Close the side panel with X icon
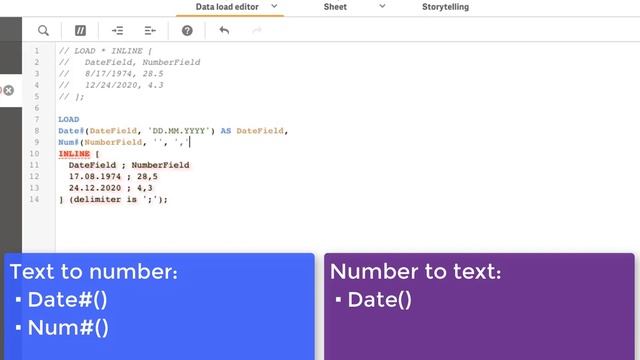Screen dimensions: 640x360 point(8,90)
